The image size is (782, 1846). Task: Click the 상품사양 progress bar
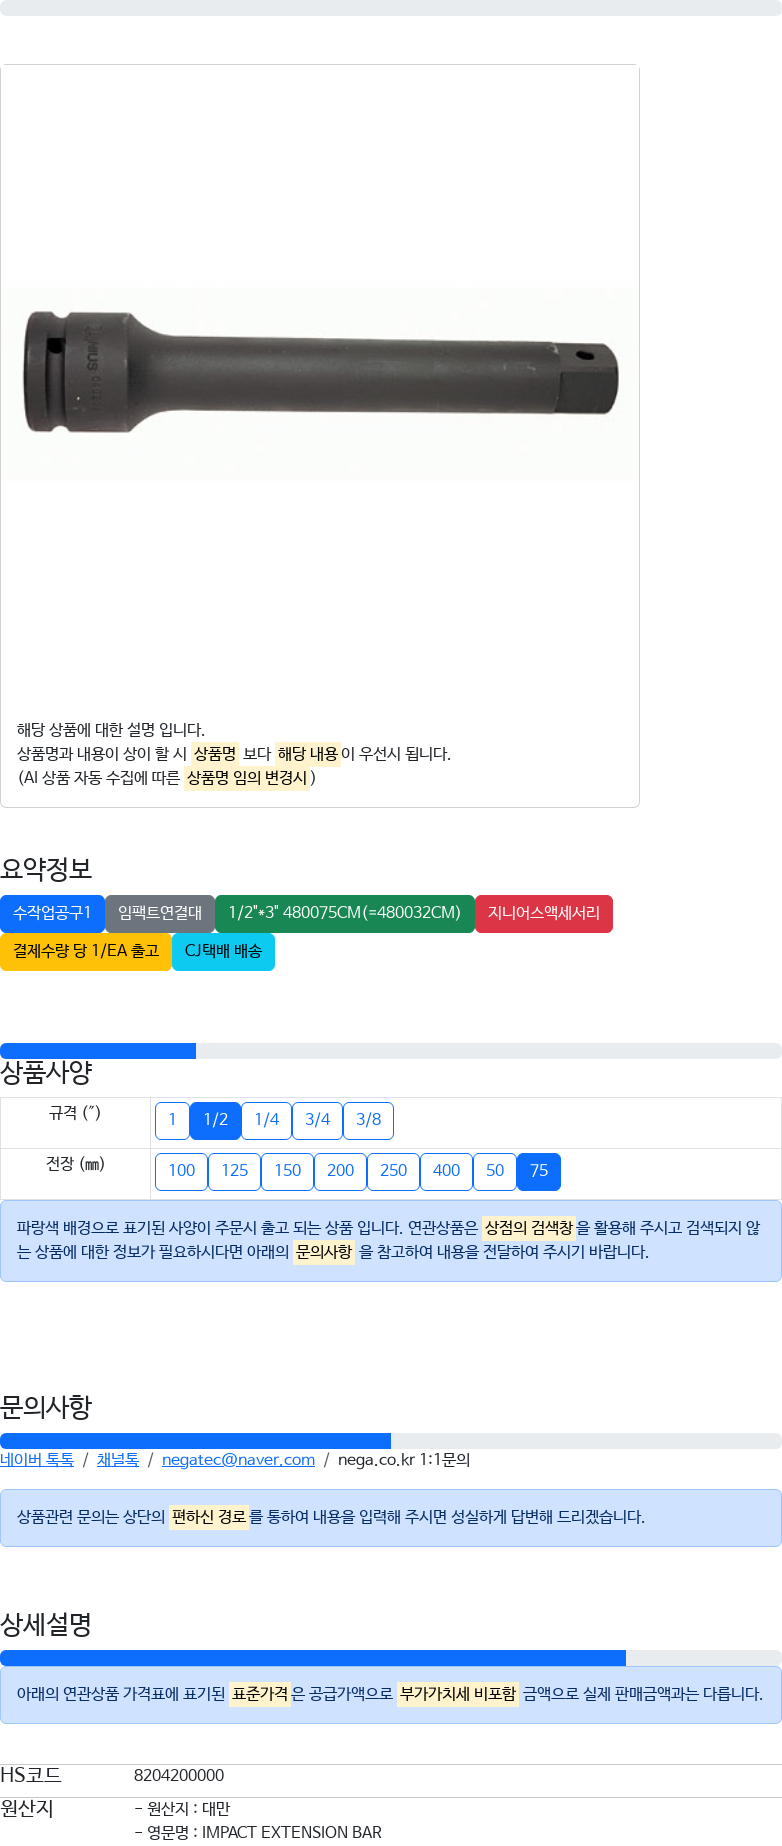391,1051
